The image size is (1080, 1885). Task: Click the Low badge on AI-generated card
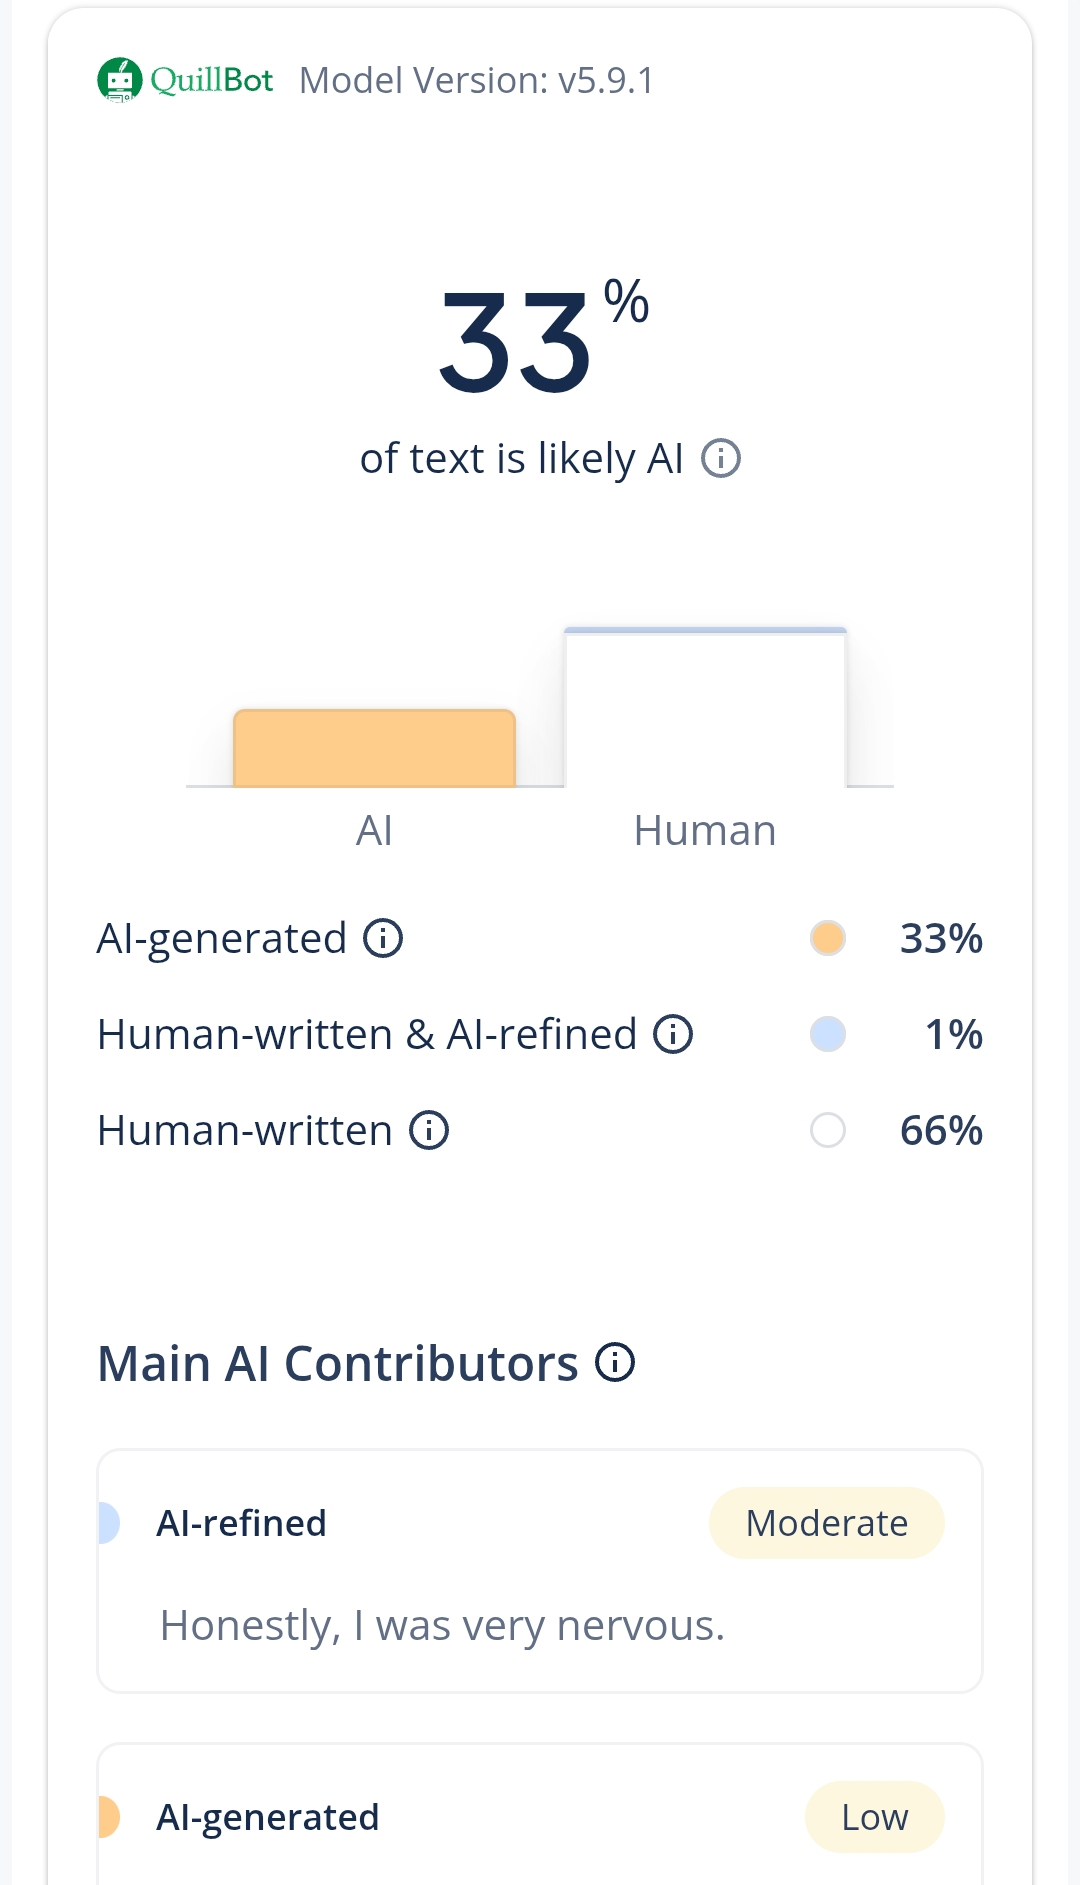point(874,1817)
